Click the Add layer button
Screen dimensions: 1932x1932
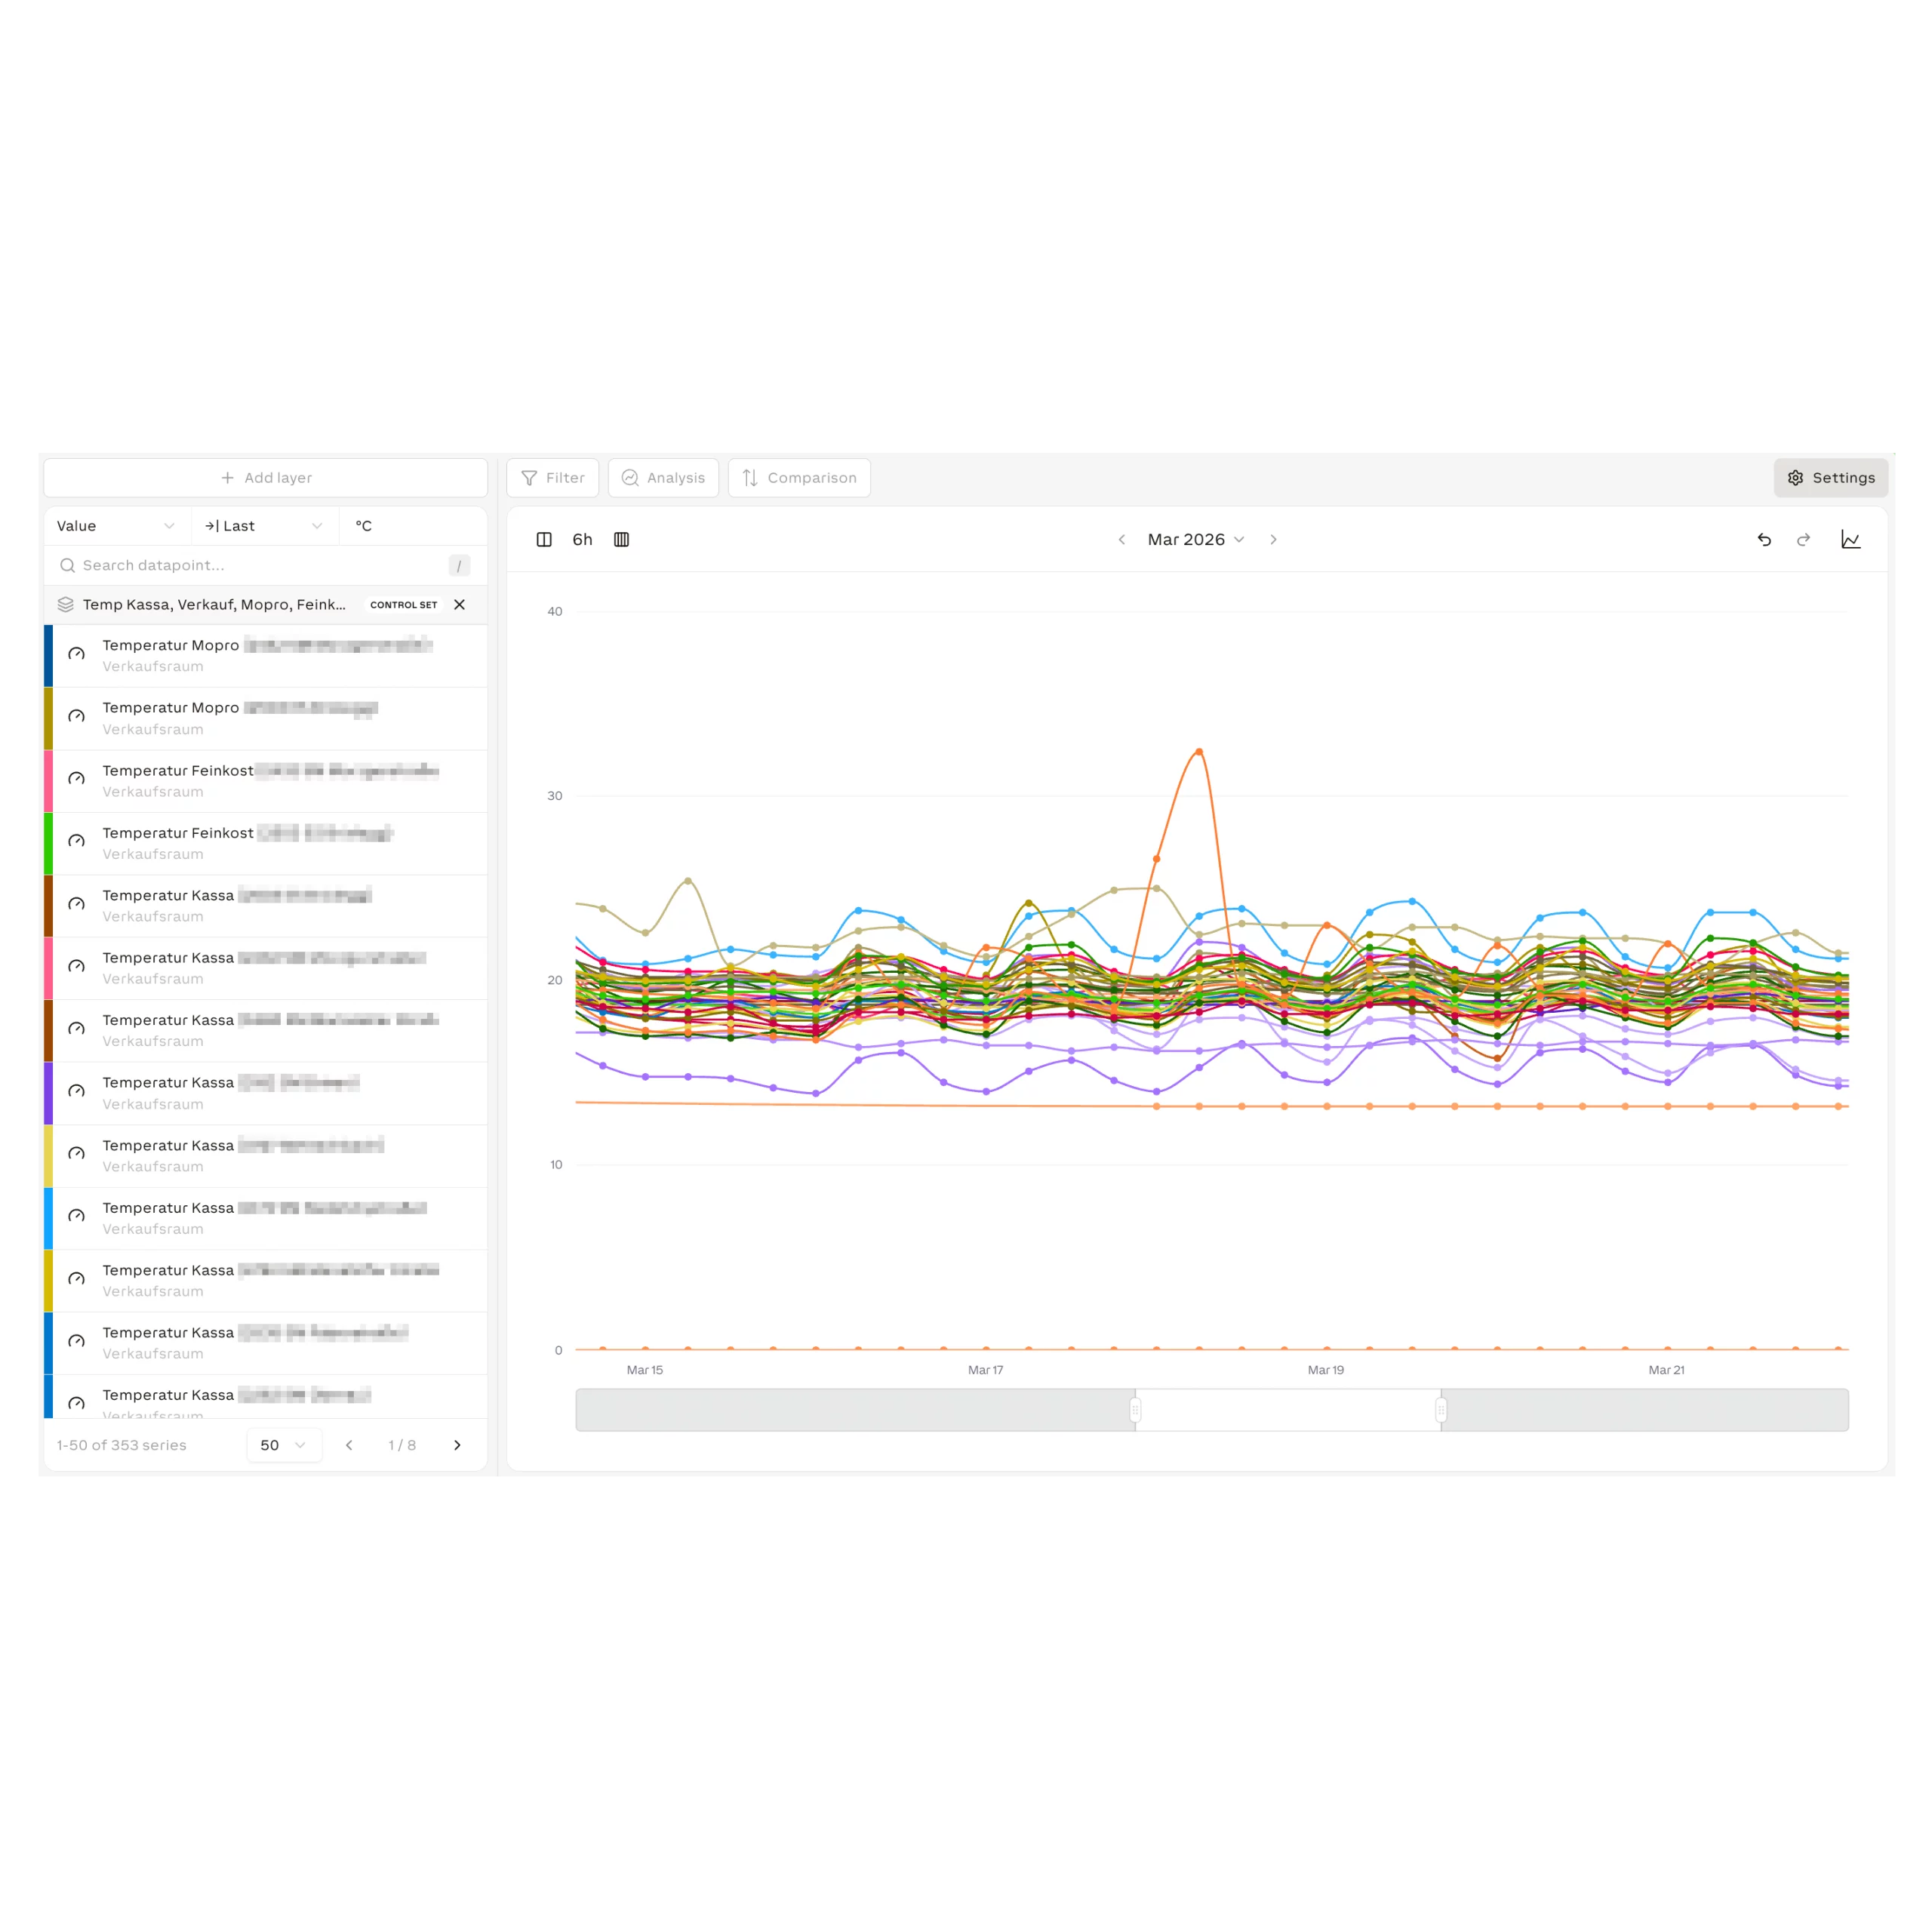[265, 478]
